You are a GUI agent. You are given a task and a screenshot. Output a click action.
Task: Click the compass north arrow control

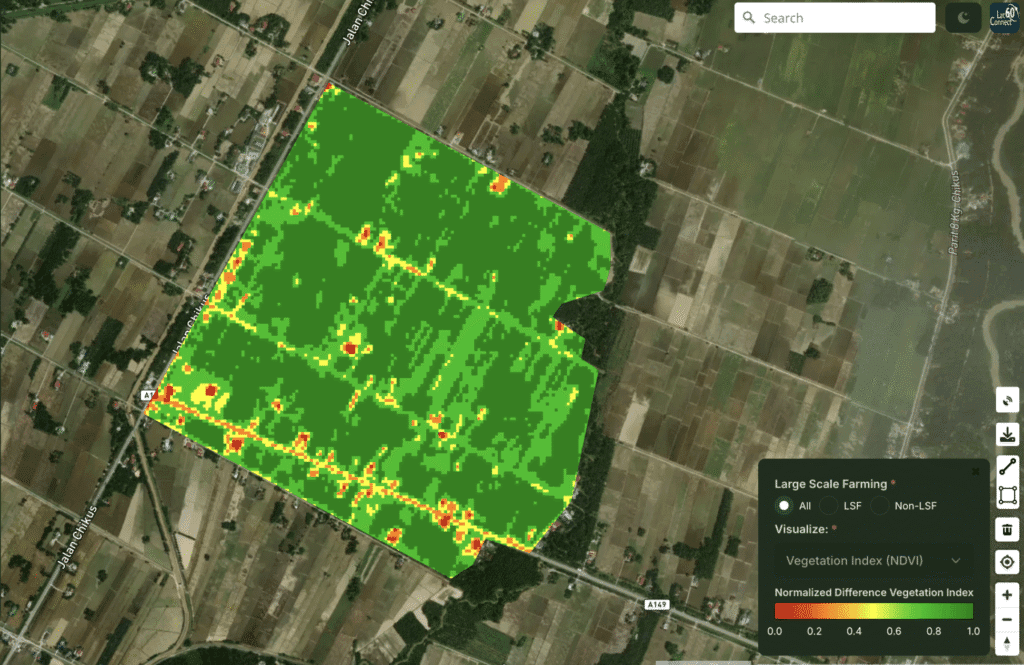click(x=1007, y=646)
